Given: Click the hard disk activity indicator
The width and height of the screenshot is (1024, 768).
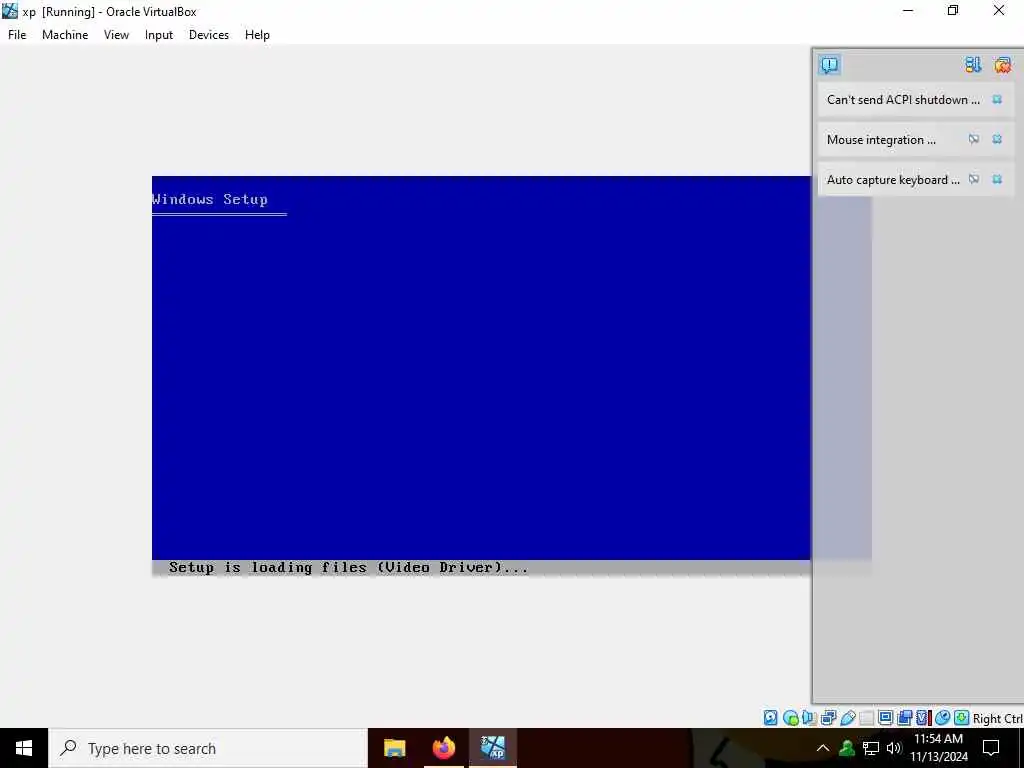Looking at the screenshot, I should 771,718.
